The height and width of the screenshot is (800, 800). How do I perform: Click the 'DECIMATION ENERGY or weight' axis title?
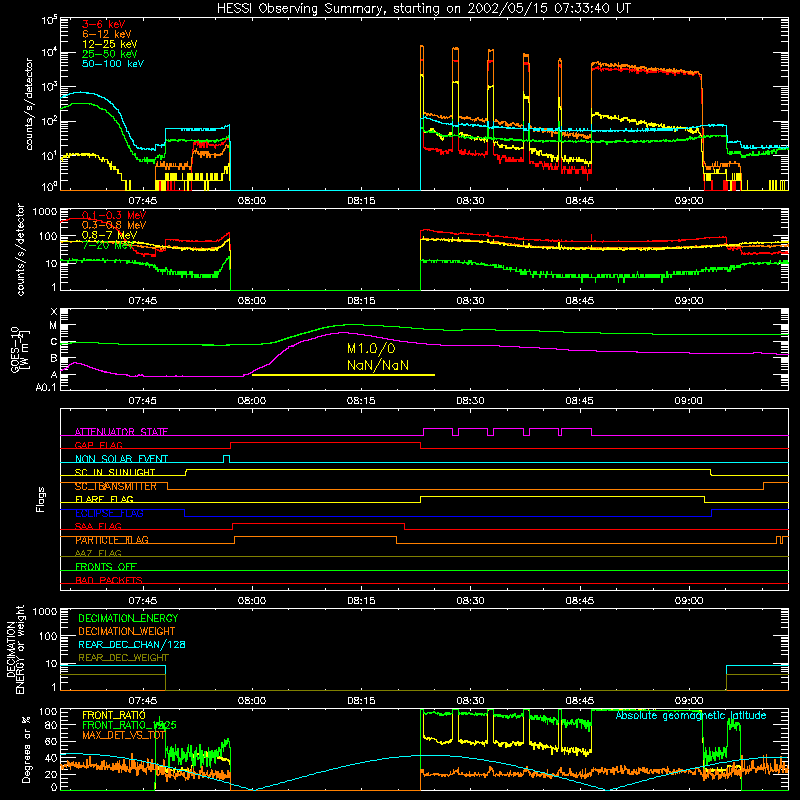[x=15, y=649]
